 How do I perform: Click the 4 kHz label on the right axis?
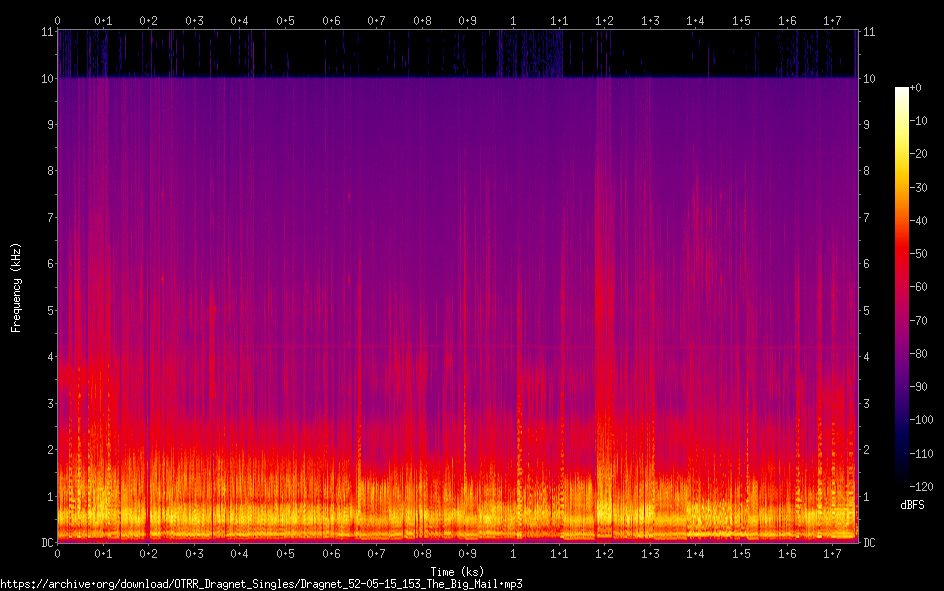tap(866, 357)
